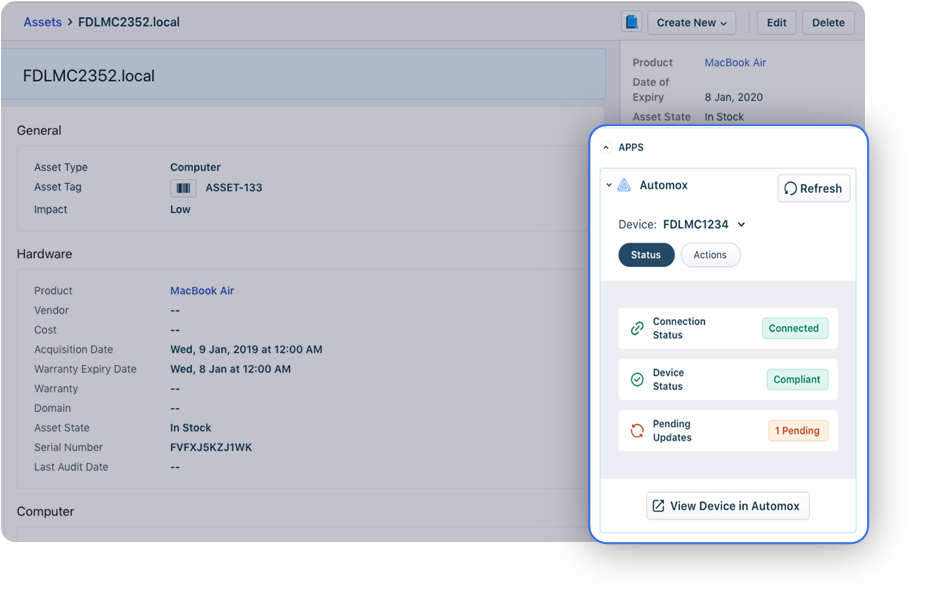Screen dimensions: 927x605
Task: Open the Create New dropdown
Action: 691,22
